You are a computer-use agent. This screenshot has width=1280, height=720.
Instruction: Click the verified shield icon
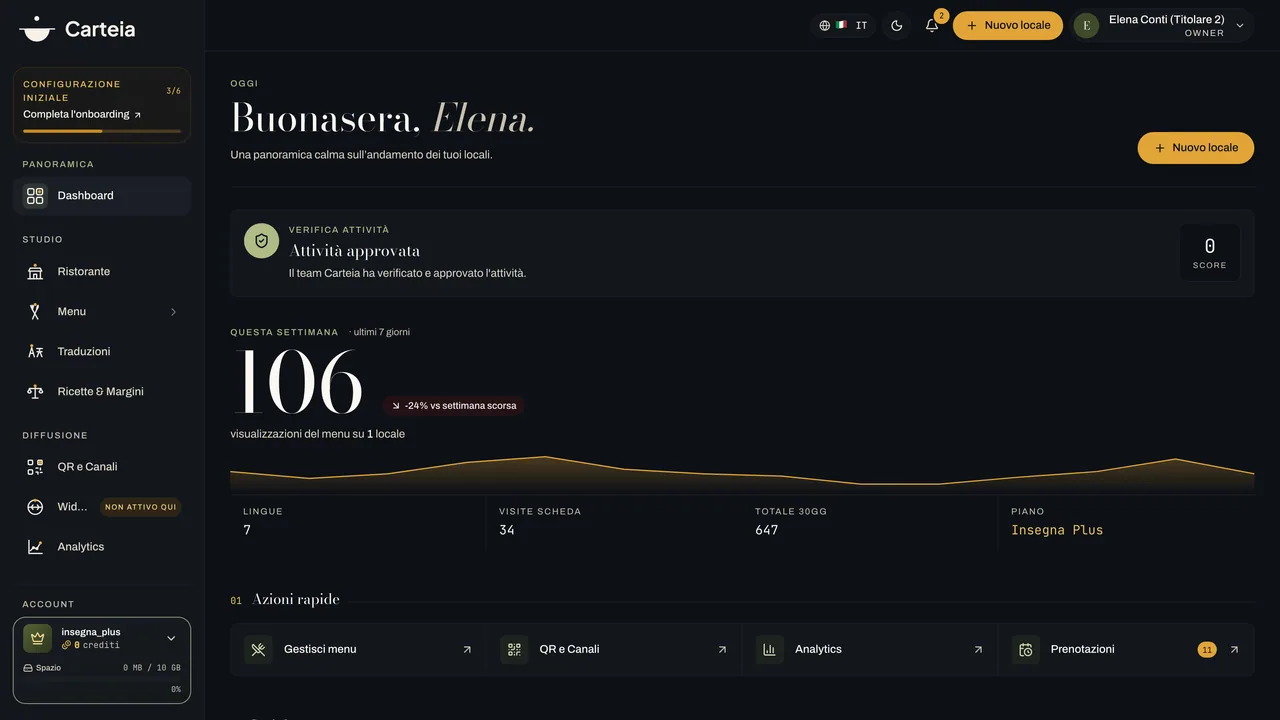point(261,241)
